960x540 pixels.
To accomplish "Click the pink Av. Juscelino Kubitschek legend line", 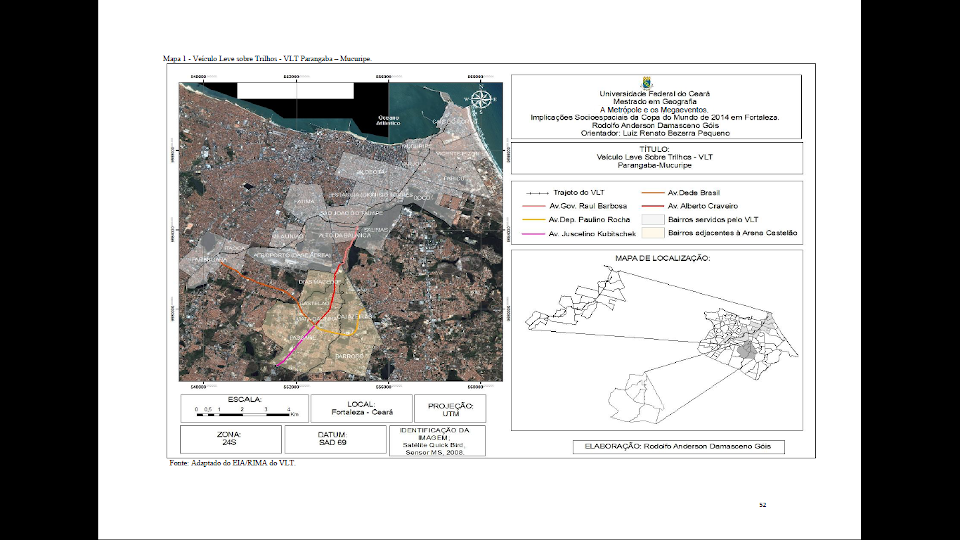I will tap(533, 234).
